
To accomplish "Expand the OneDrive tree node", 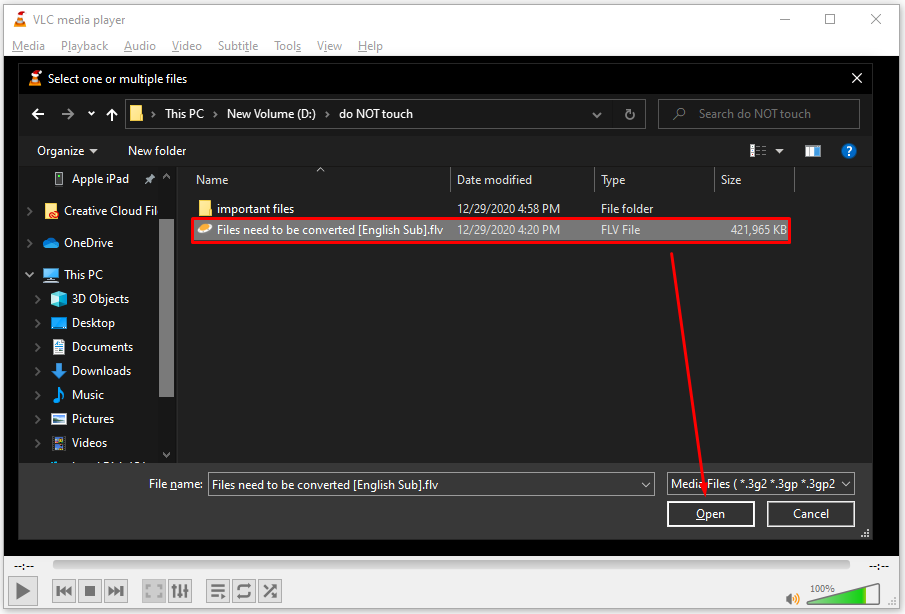I will point(29,243).
